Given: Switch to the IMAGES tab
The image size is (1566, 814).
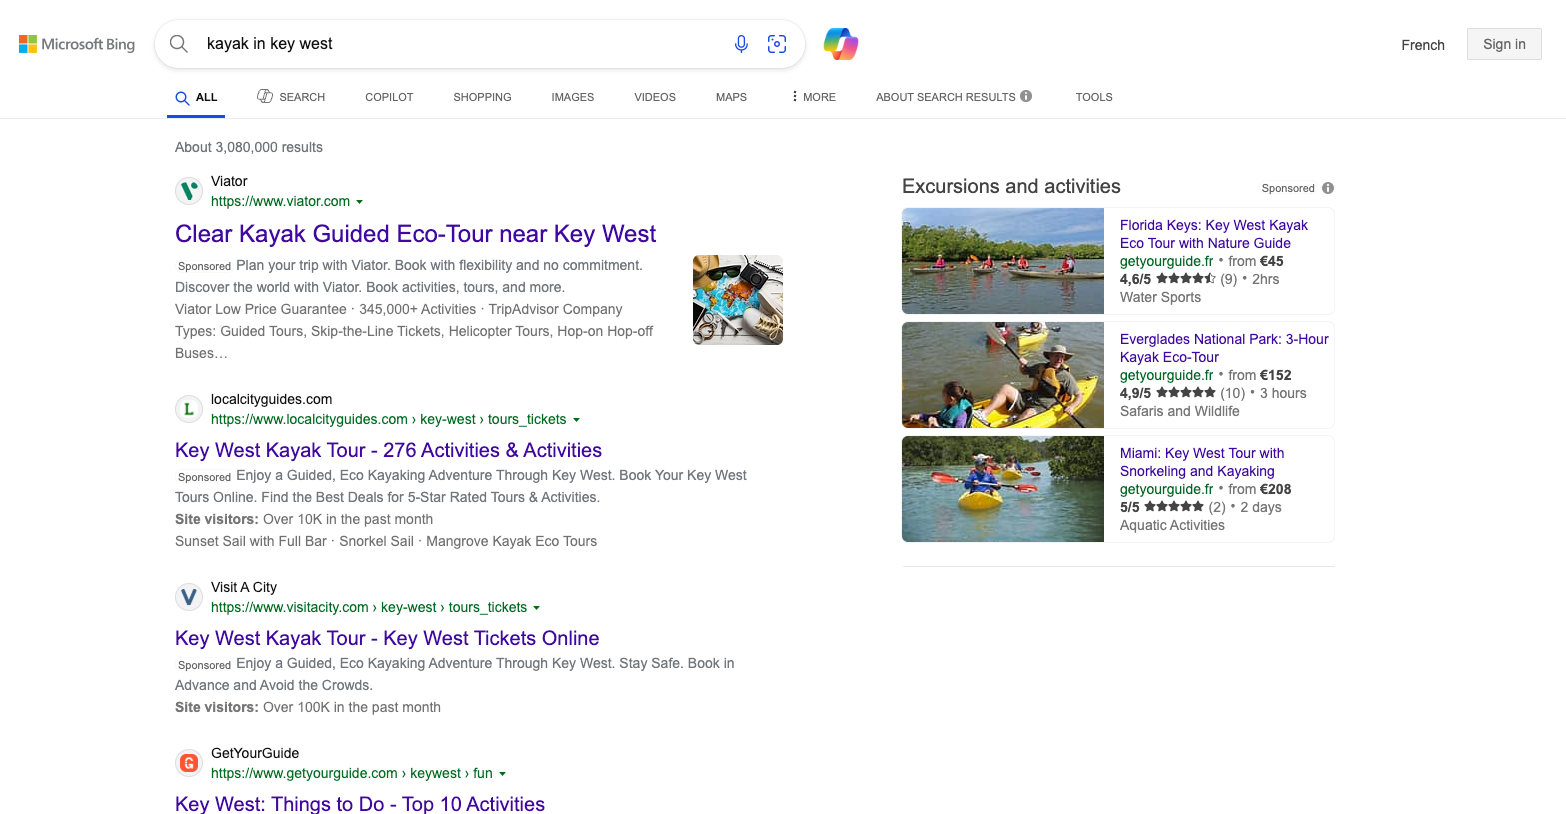Looking at the screenshot, I should pos(573,97).
